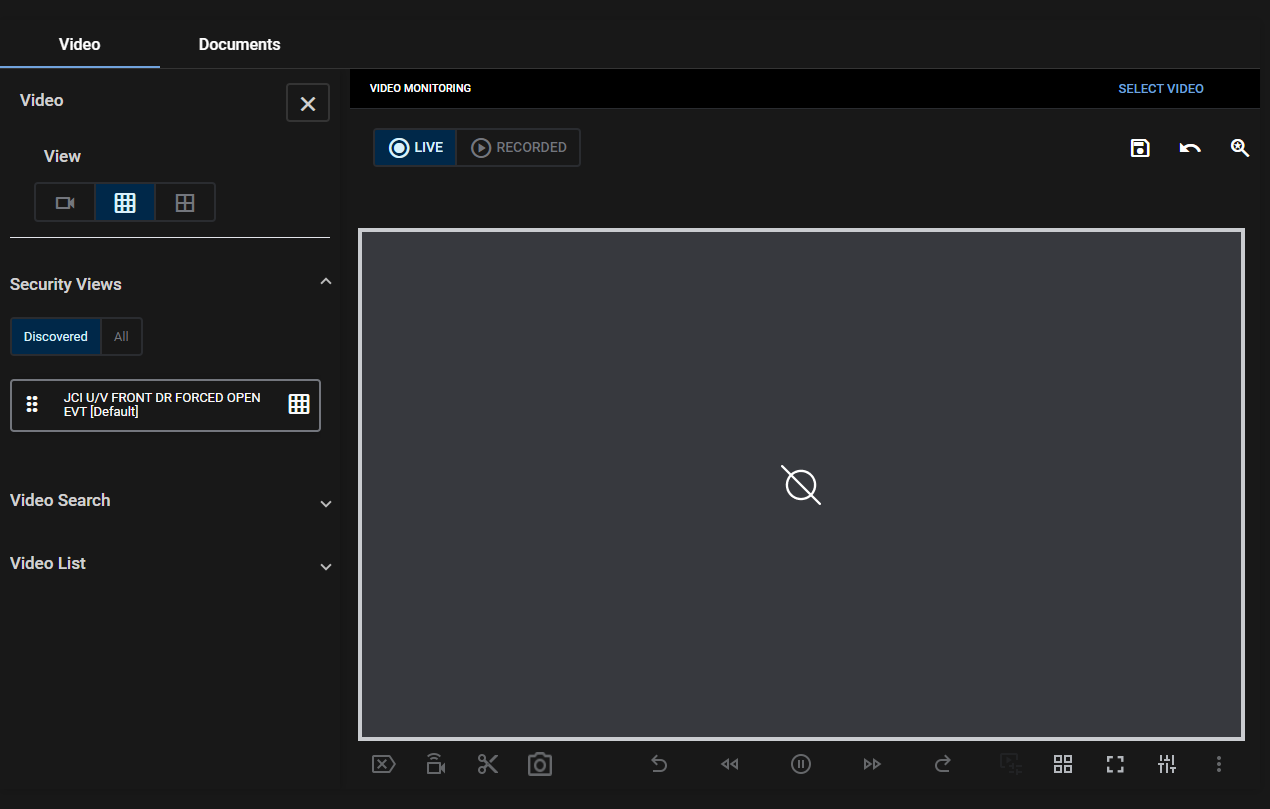Click the save view floppy disk icon
1270x809 pixels.
pyautogui.click(x=1140, y=148)
